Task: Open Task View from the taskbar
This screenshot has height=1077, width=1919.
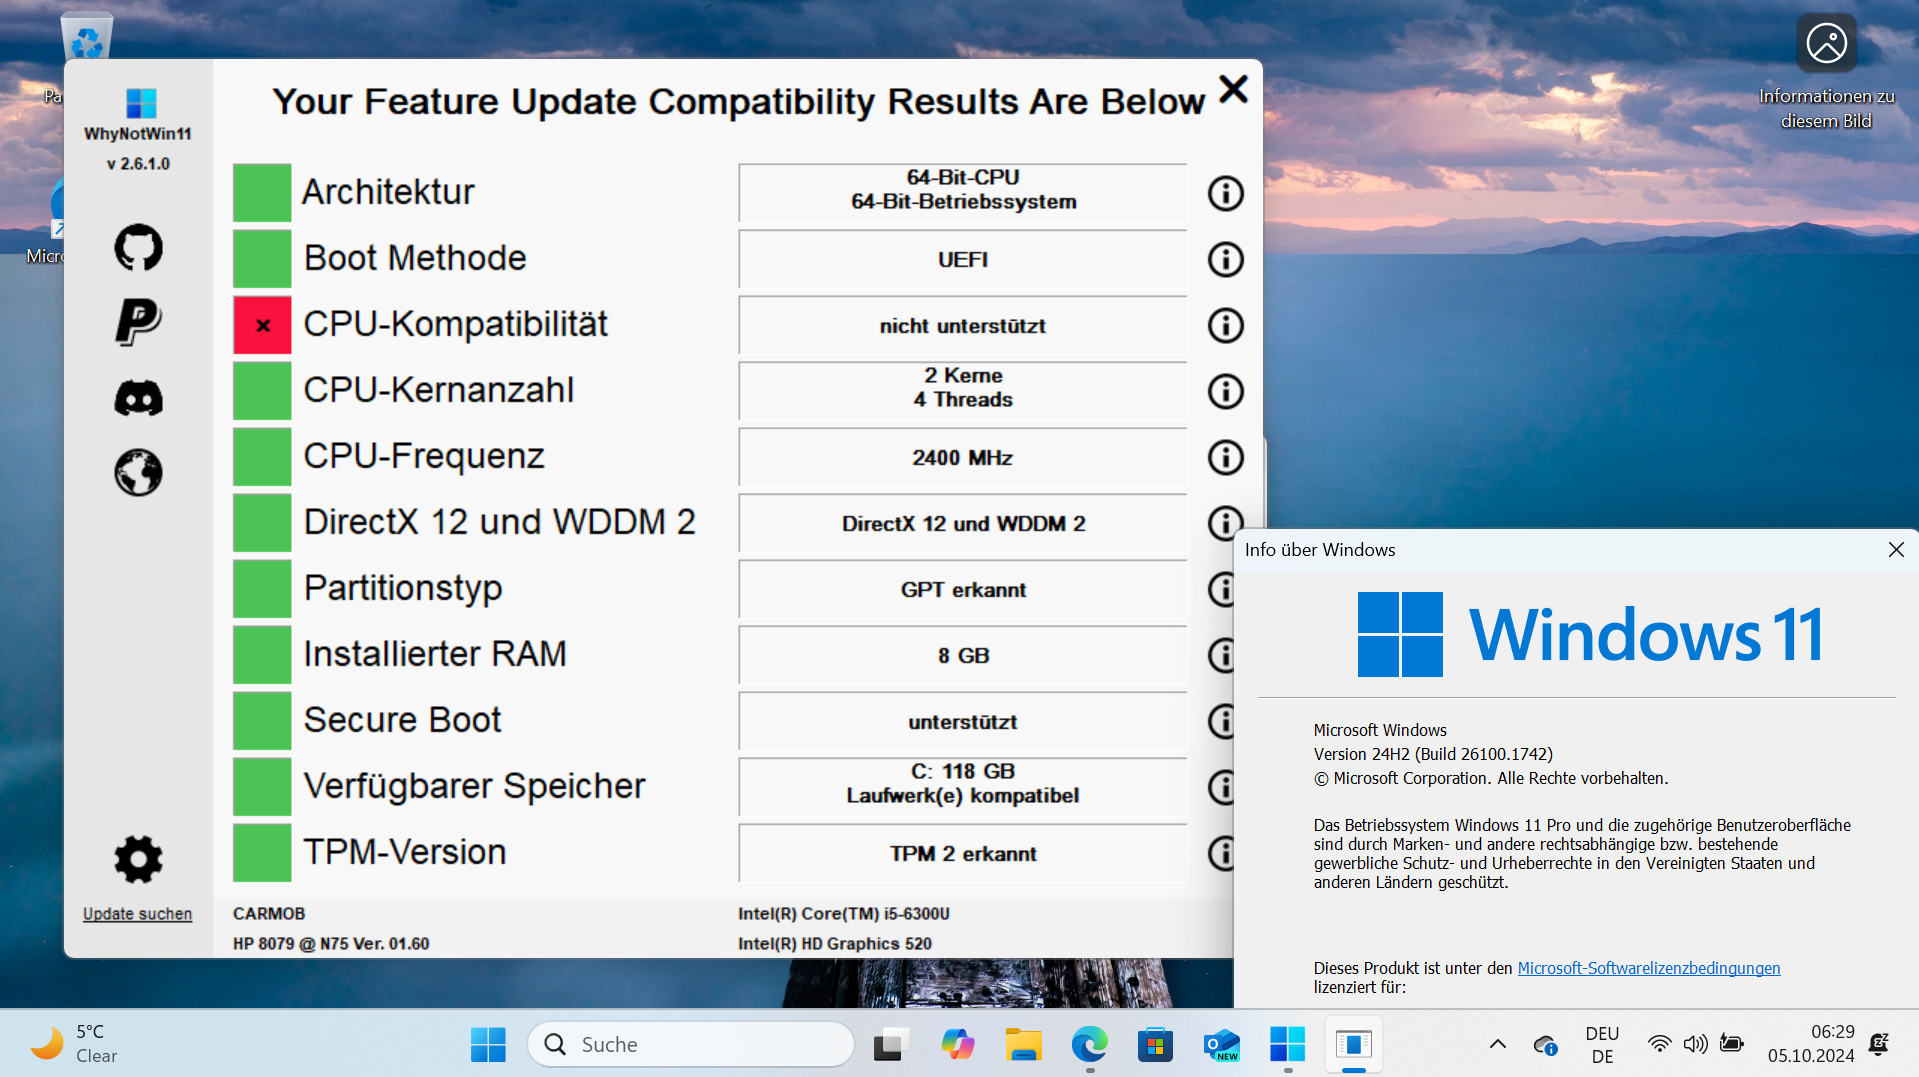Action: (x=890, y=1044)
